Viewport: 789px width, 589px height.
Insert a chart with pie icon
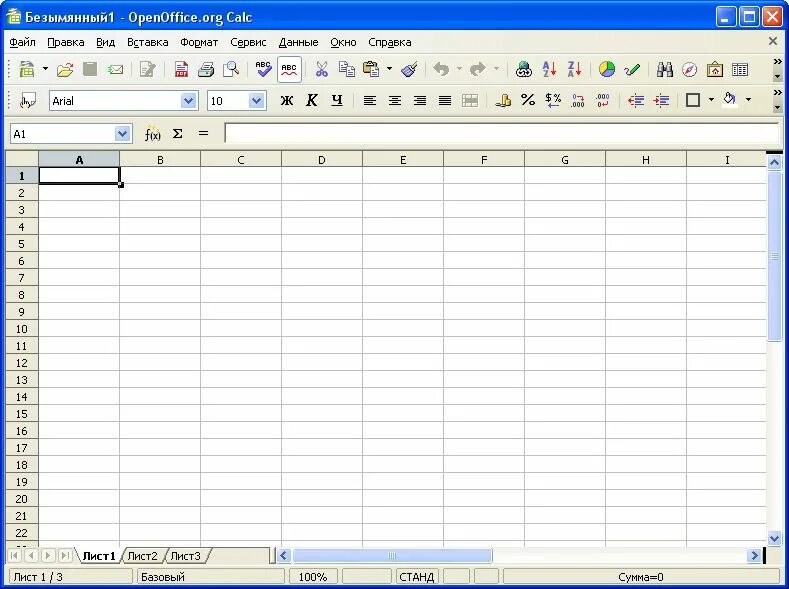click(607, 69)
